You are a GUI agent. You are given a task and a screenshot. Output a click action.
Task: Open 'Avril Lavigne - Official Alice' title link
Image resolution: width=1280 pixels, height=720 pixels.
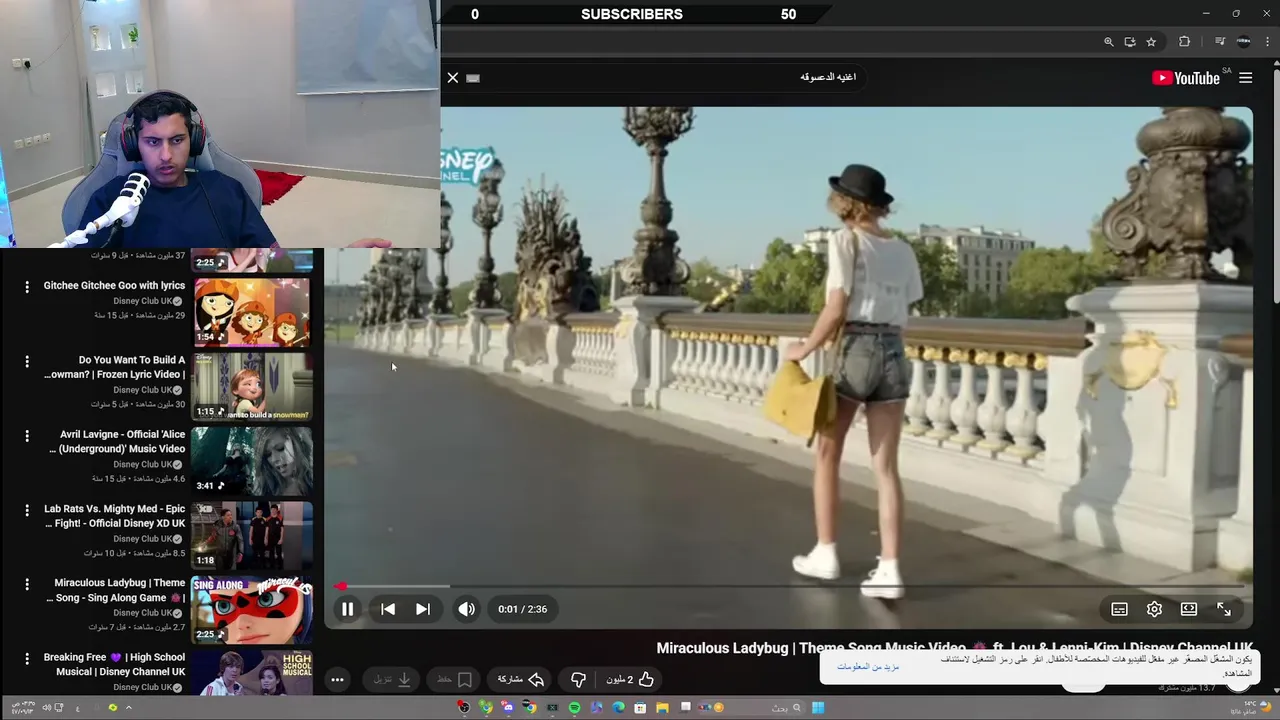pyautogui.click(x=117, y=442)
